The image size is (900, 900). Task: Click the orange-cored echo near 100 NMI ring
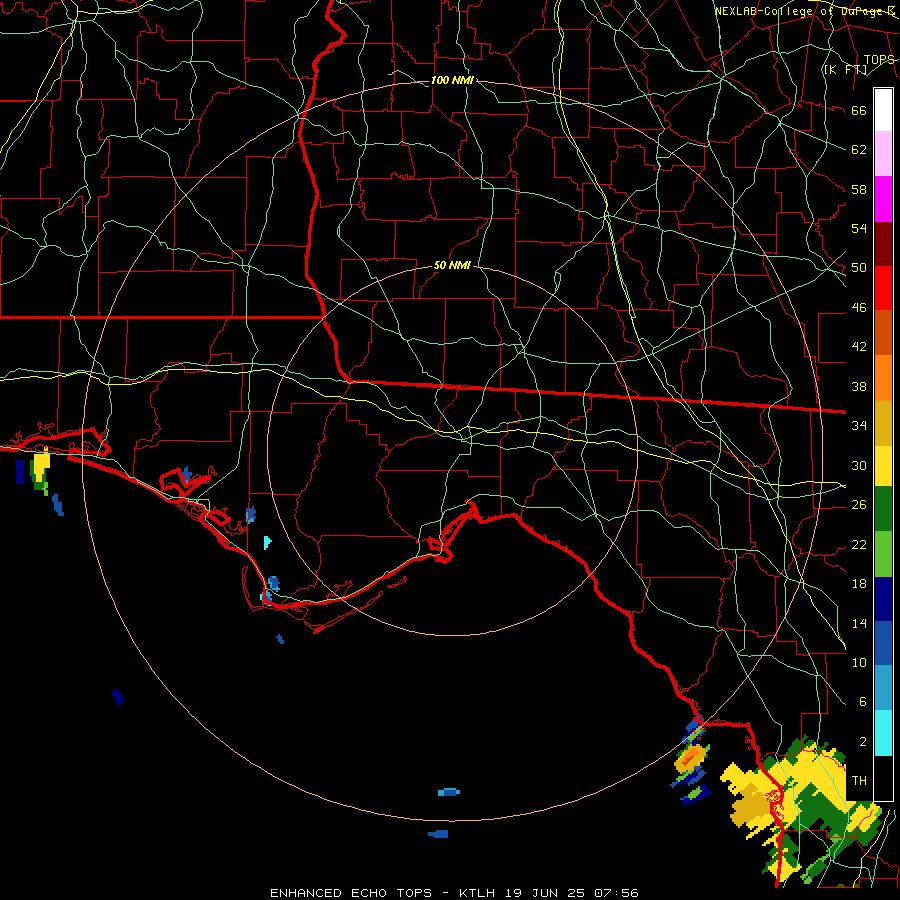tap(692, 757)
